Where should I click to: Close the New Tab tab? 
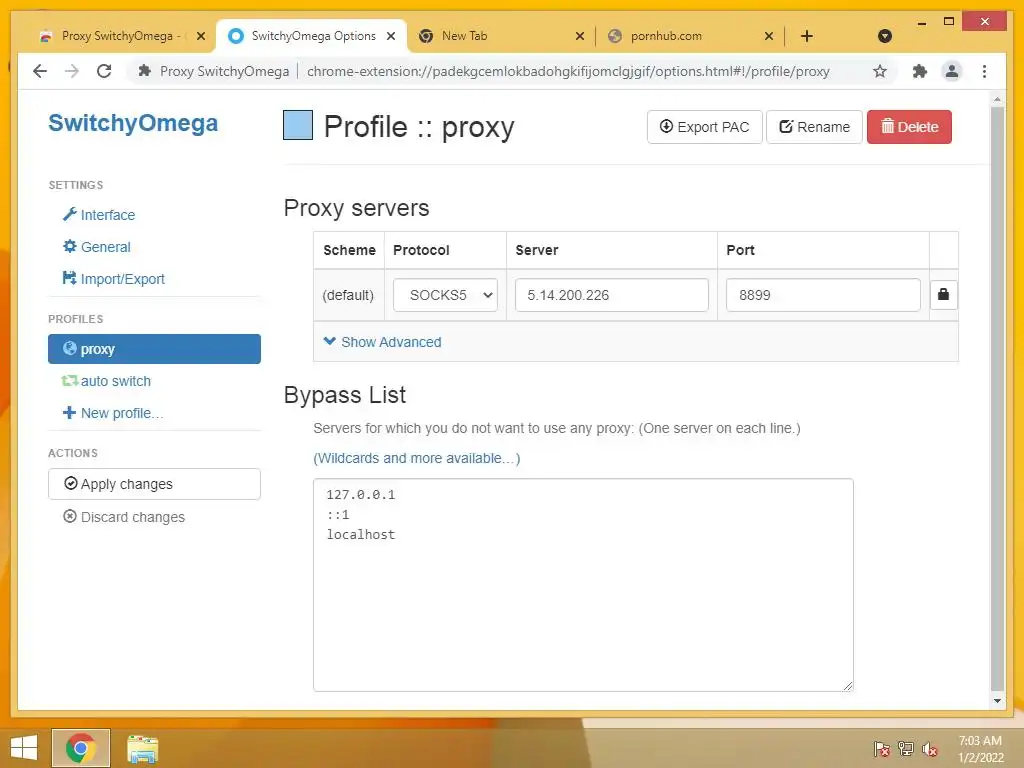(580, 36)
